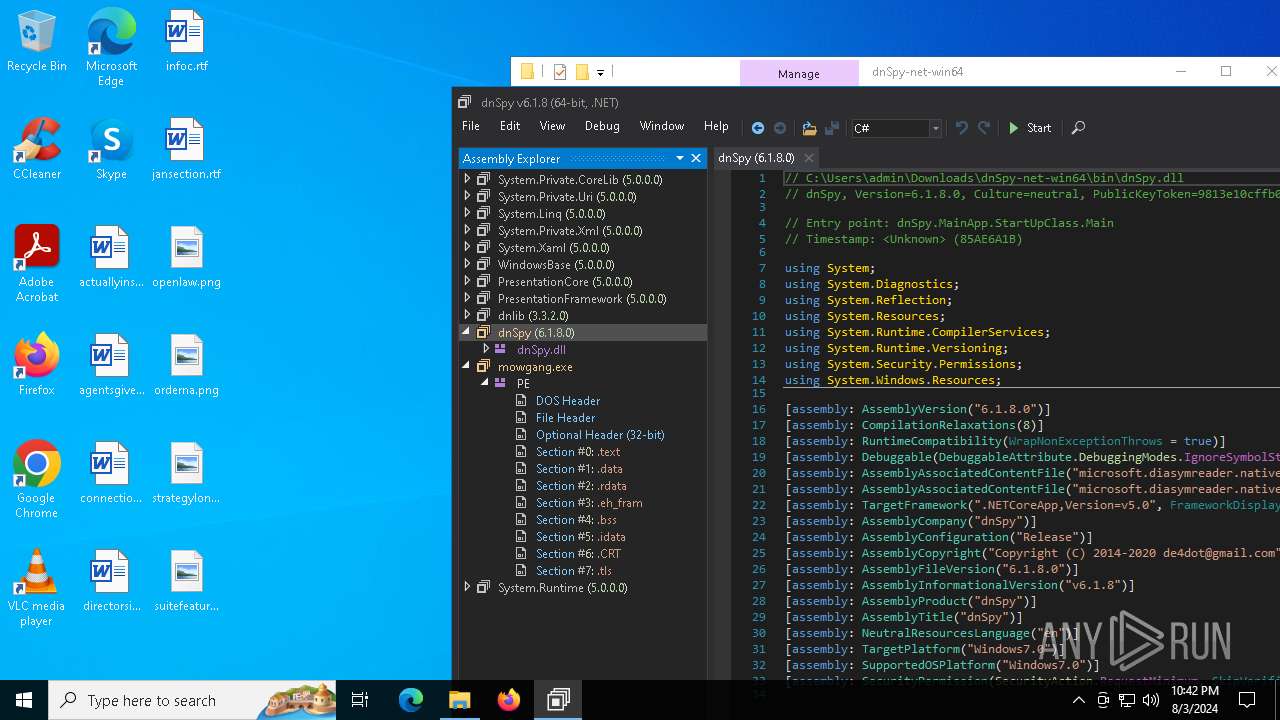The image size is (1280, 720).
Task: Click the dnSpy.MainApp.StartUpClass.Main entry point link
Action: 1005,223
